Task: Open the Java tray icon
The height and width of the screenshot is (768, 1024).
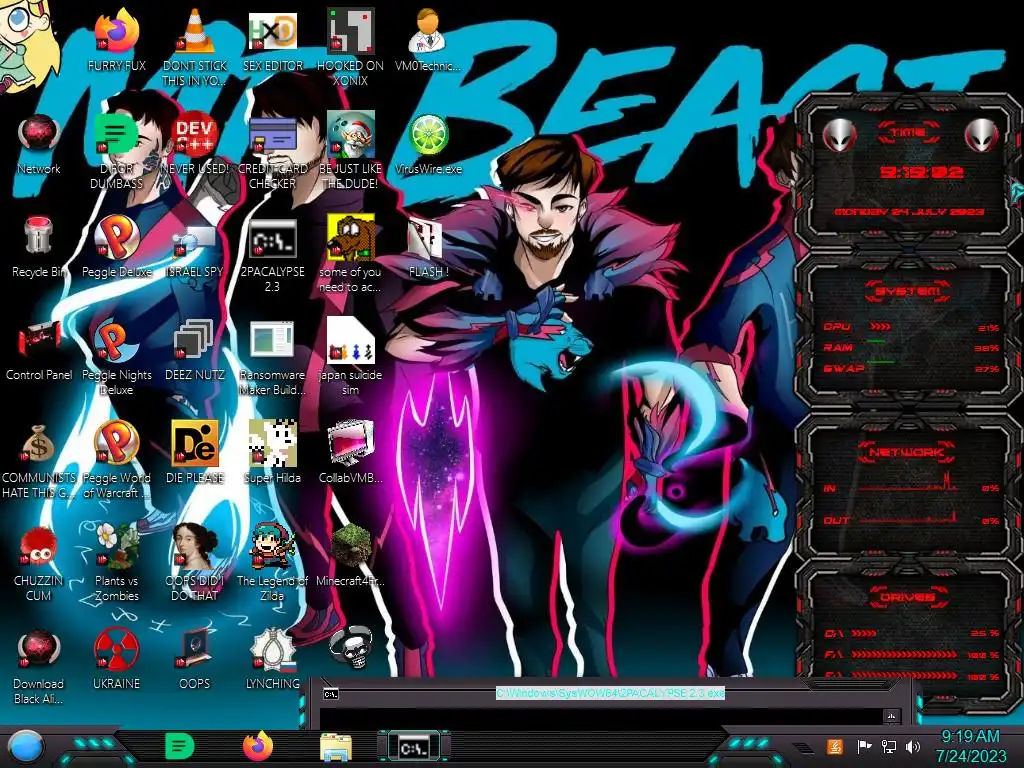Action: [x=834, y=746]
